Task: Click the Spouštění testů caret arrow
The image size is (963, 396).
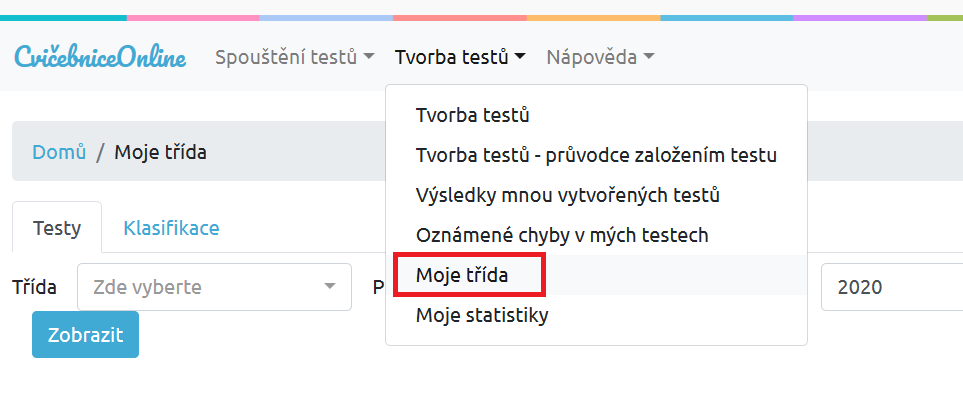Action: tap(368, 57)
